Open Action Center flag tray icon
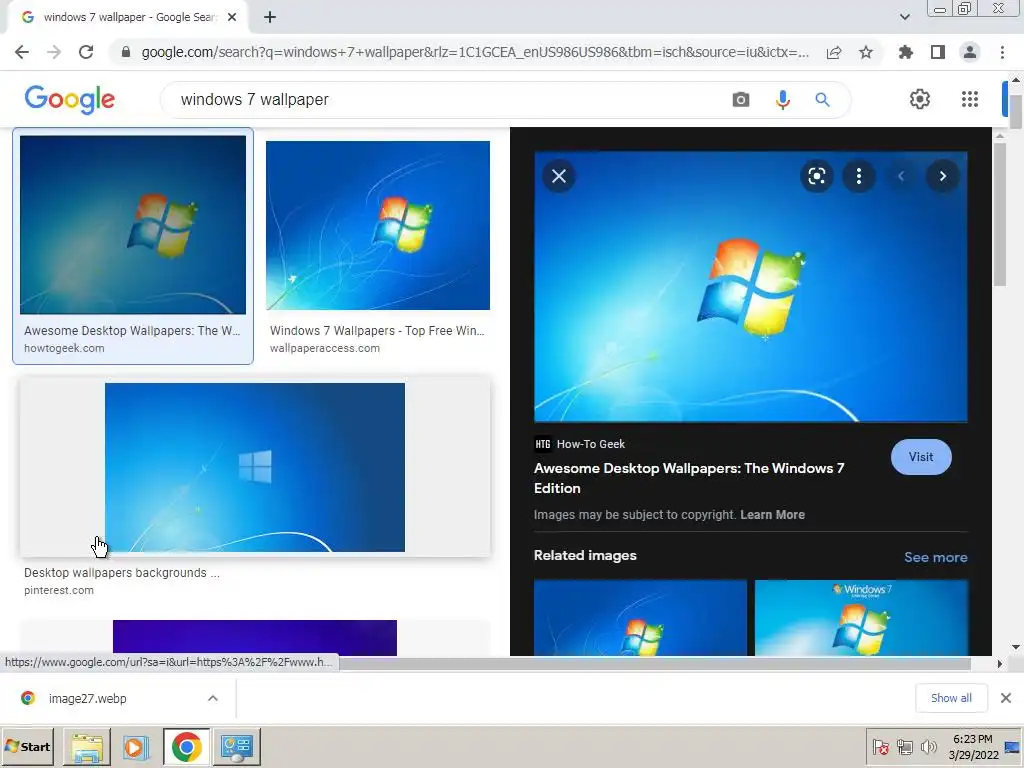Screen dimensions: 1024x768 click(880, 746)
